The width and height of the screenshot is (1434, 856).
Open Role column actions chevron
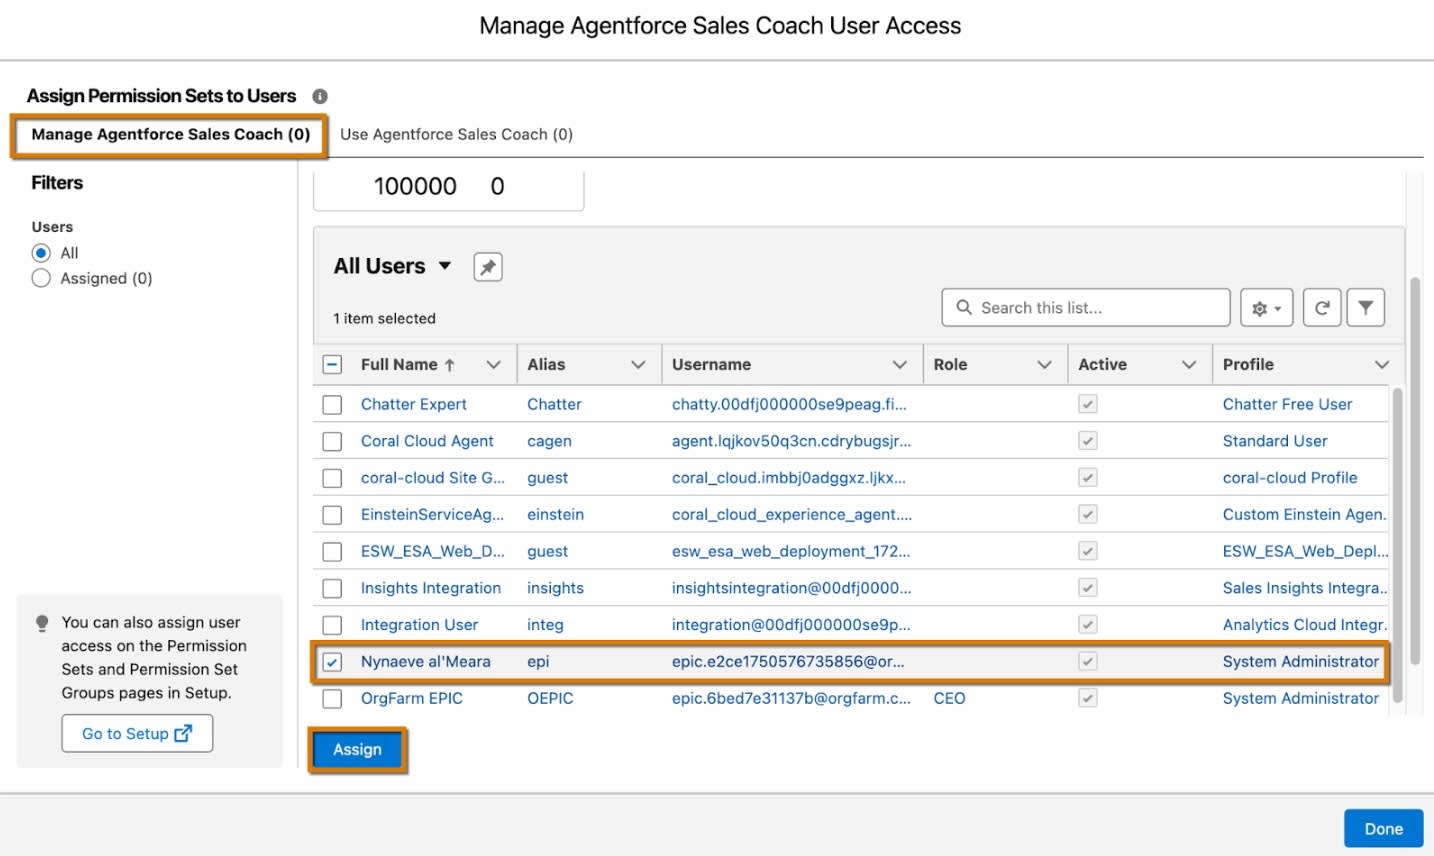pyautogui.click(x=1044, y=365)
